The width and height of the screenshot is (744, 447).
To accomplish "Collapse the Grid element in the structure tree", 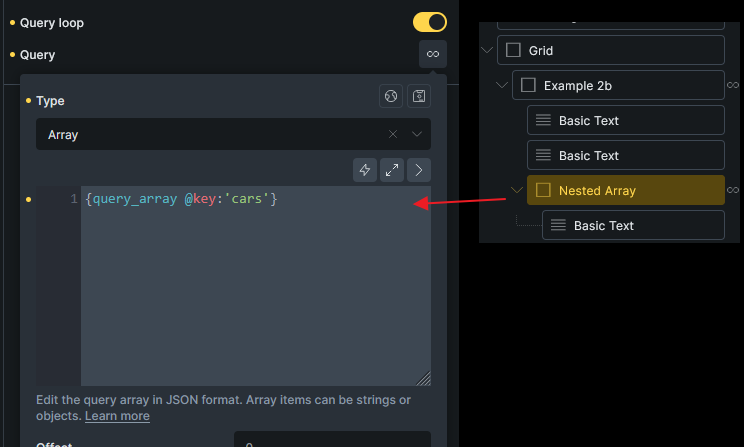I will click(487, 50).
